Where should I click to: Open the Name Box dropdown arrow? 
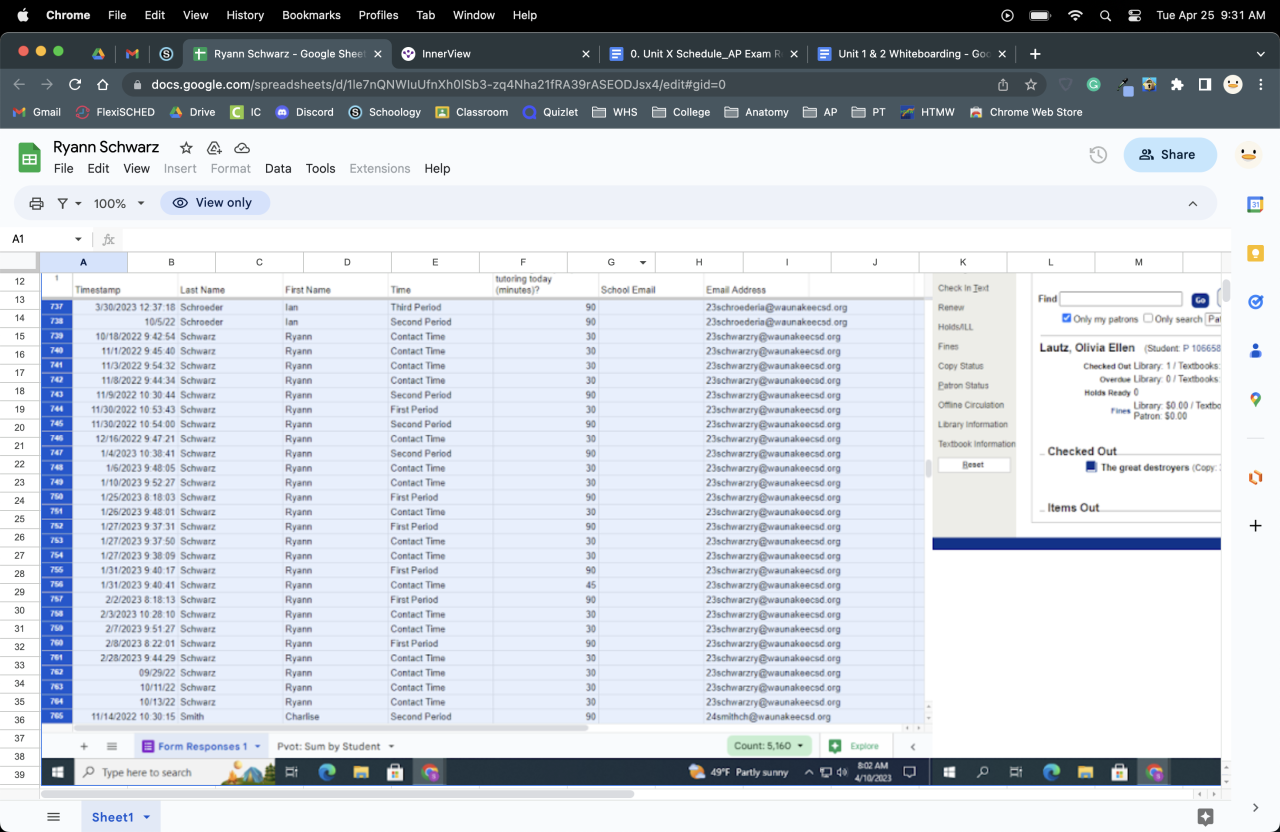tap(78, 239)
